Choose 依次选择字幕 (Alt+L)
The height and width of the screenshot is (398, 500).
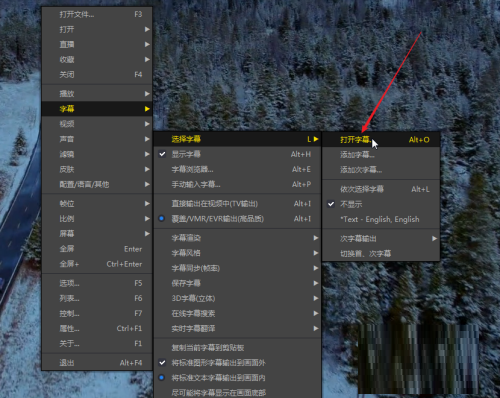pyautogui.click(x=381, y=189)
